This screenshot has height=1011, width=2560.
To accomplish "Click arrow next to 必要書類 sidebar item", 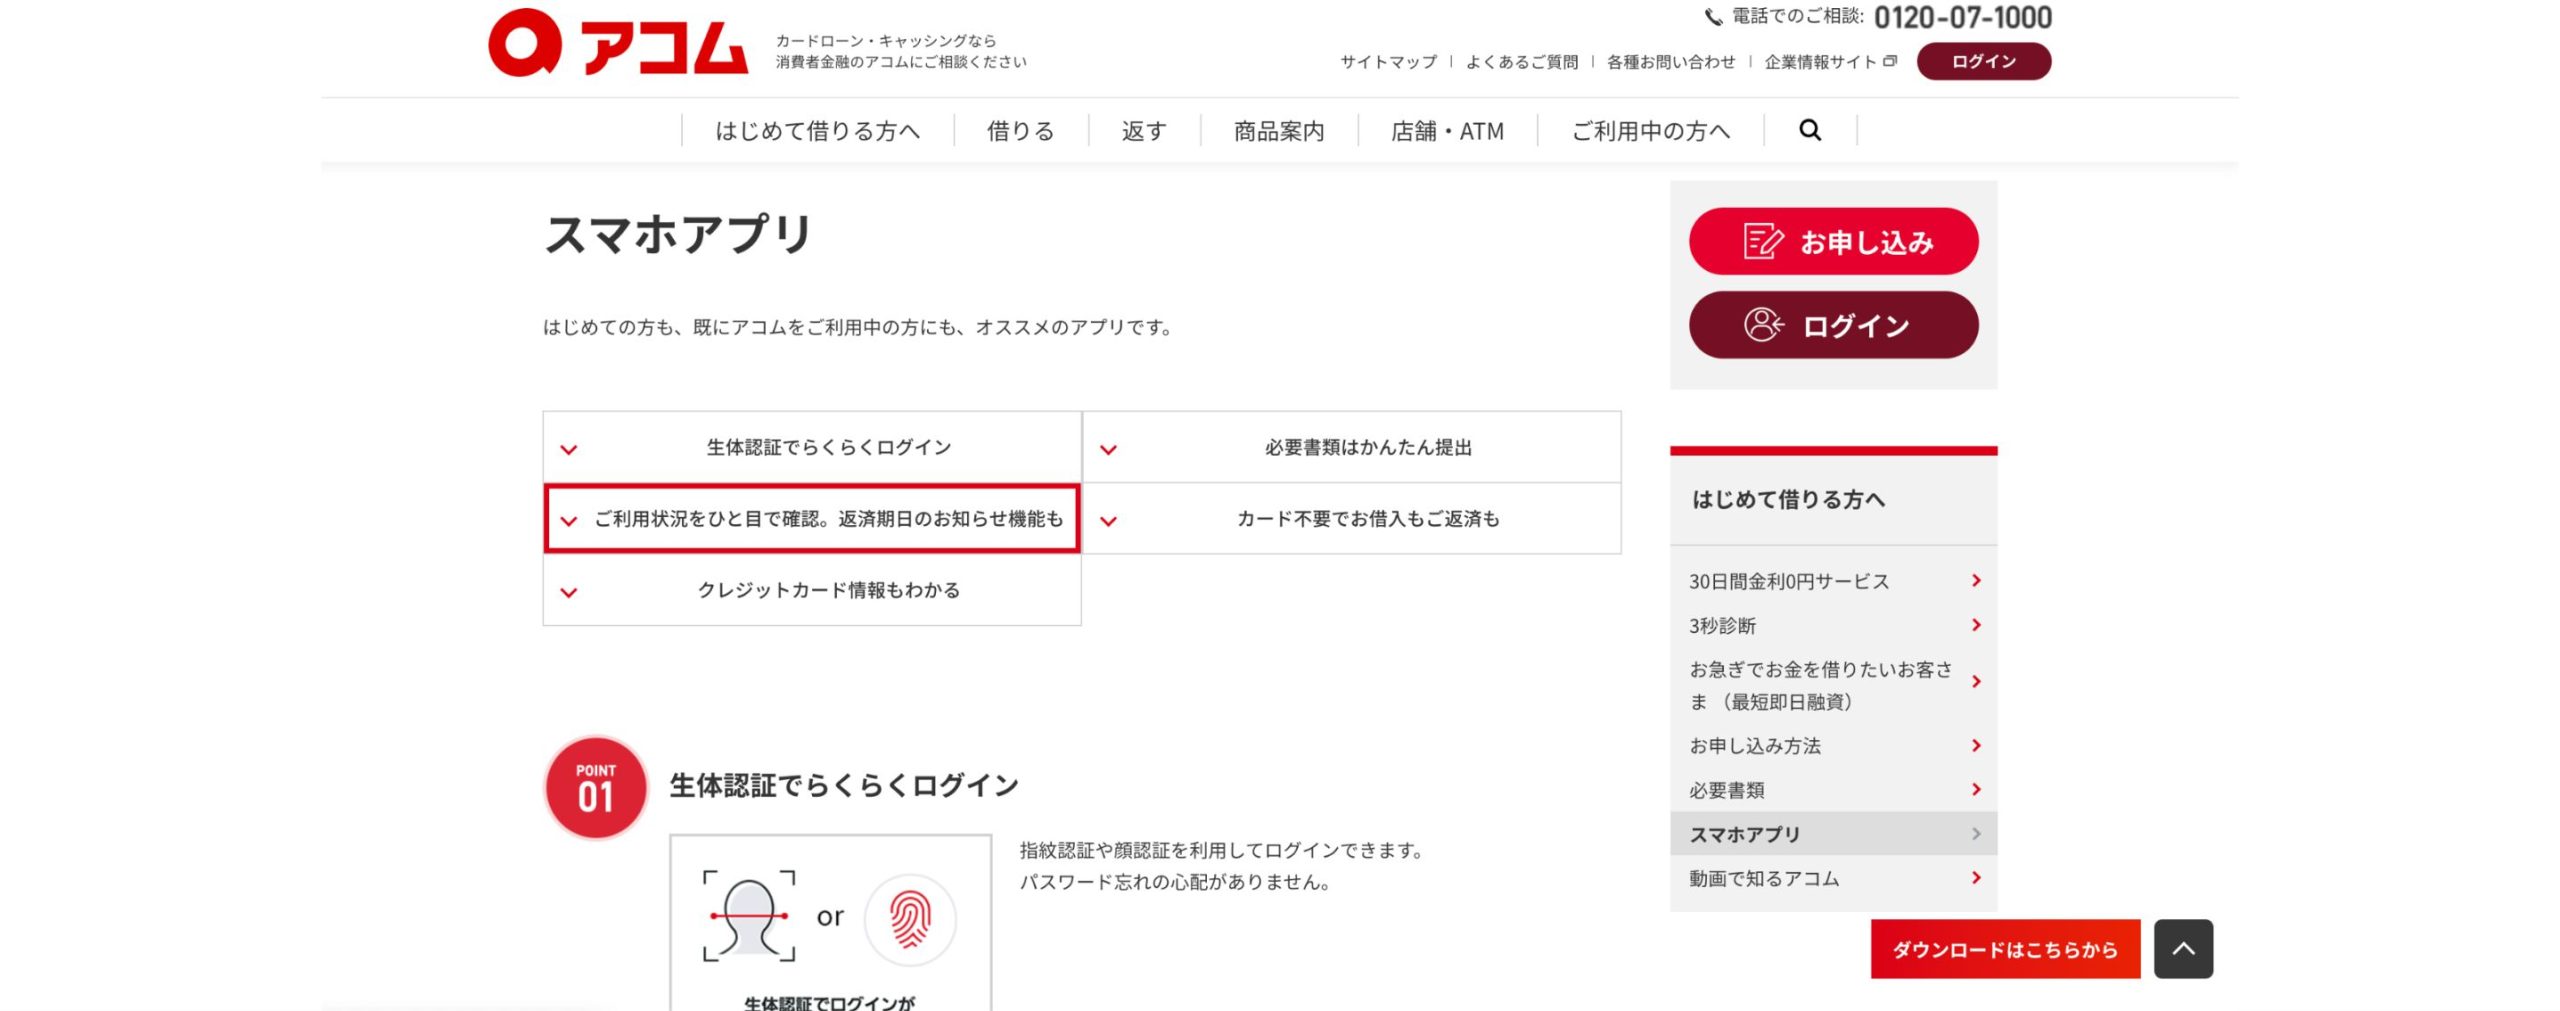I will (x=1976, y=789).
